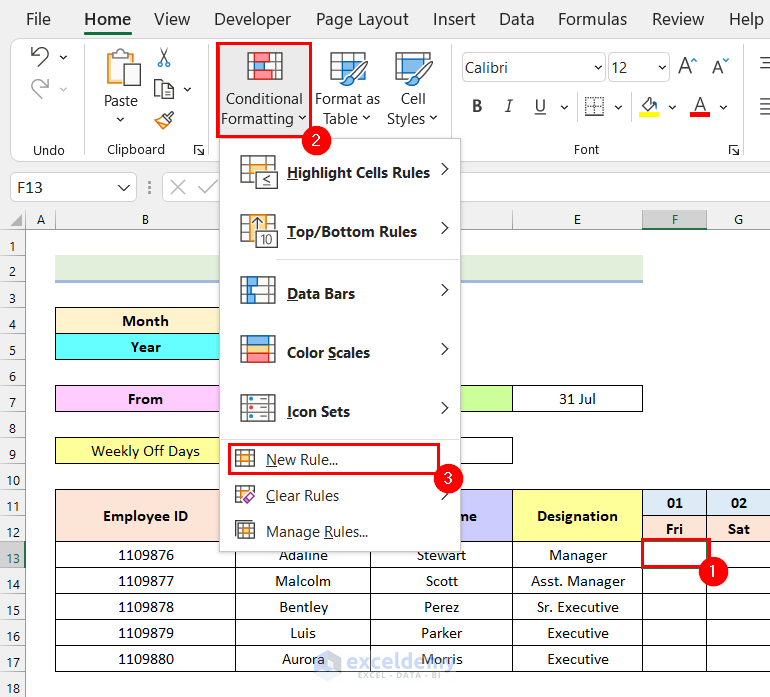The image size is (770, 697).
Task: Select the Employee ID header cell
Action: tap(145, 516)
